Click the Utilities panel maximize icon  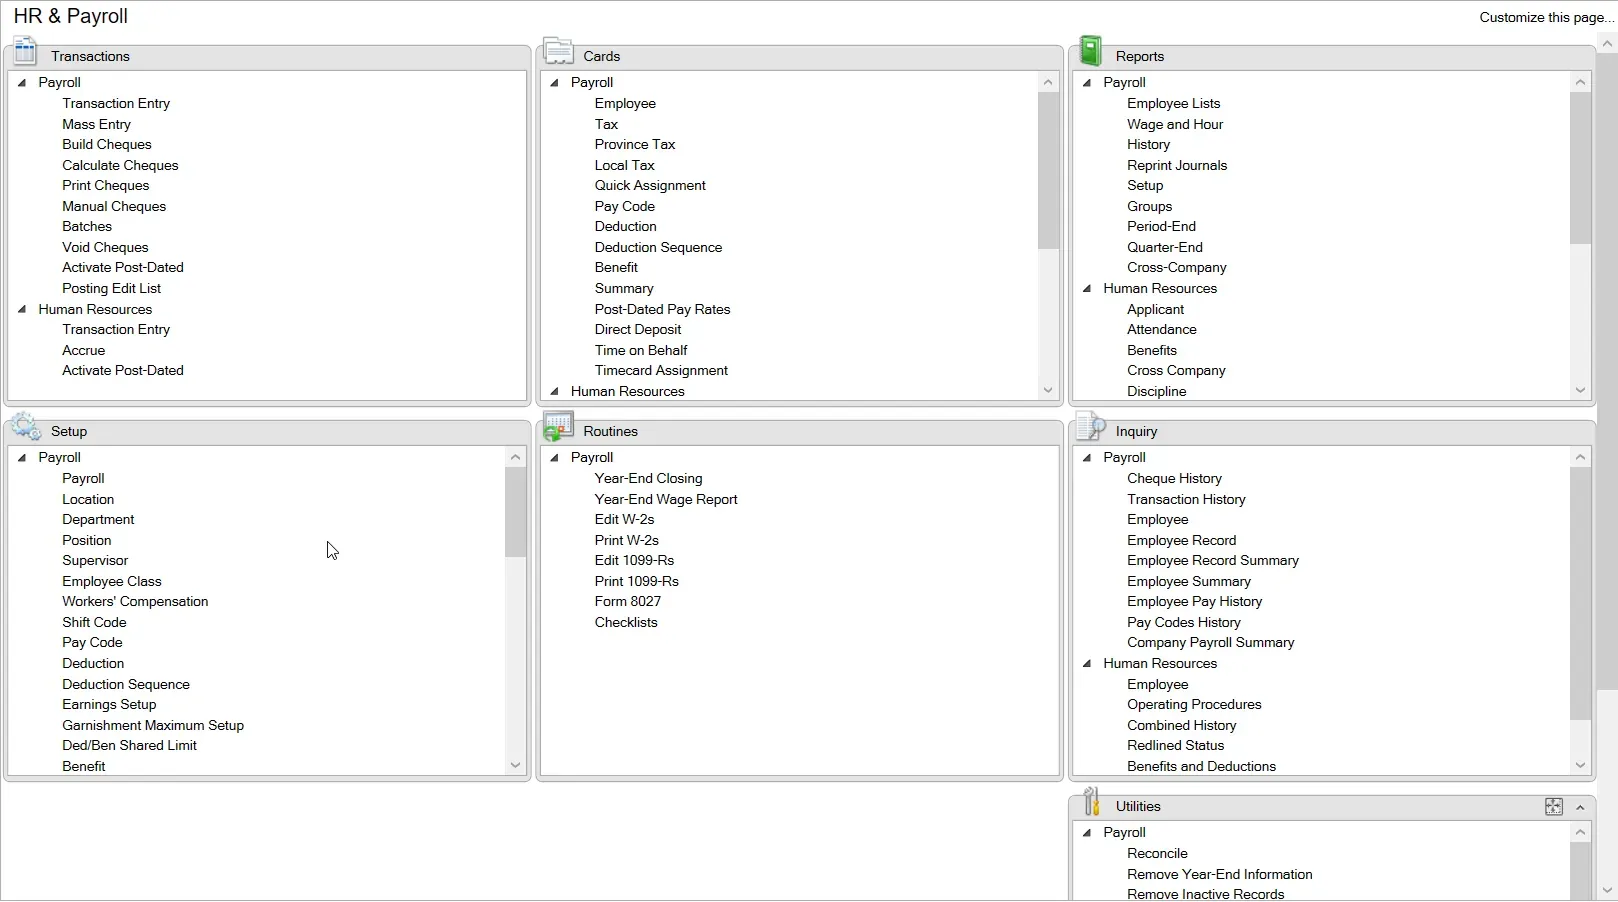pyautogui.click(x=1553, y=807)
